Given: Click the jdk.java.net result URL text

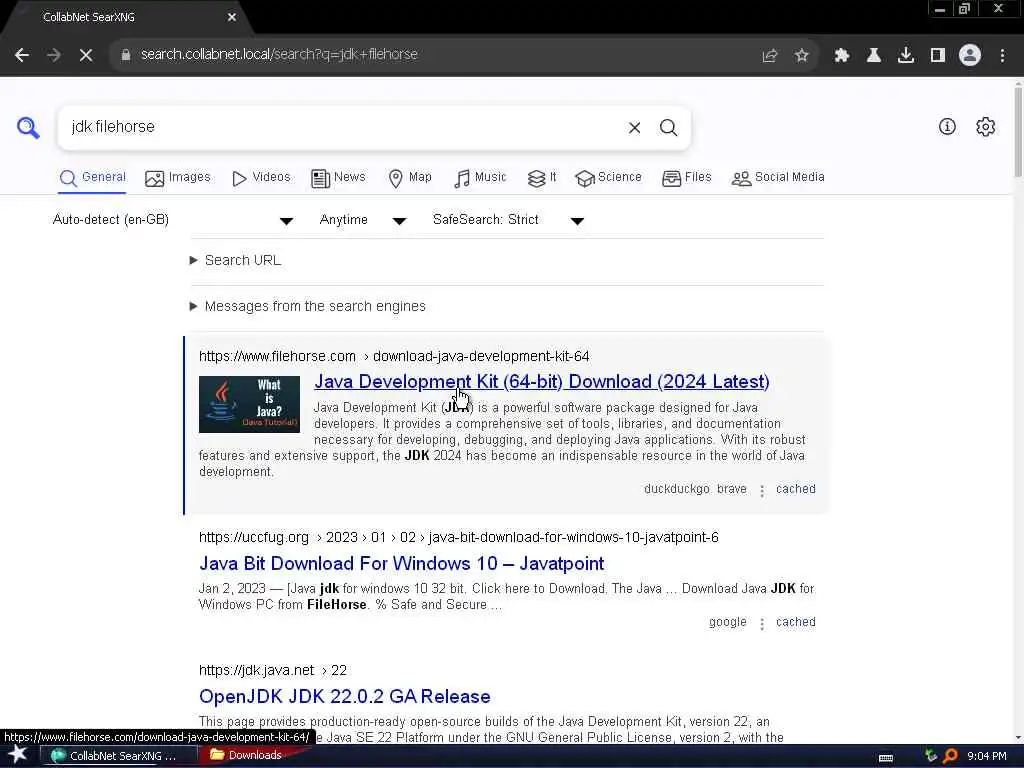Looking at the screenshot, I should (273, 671).
